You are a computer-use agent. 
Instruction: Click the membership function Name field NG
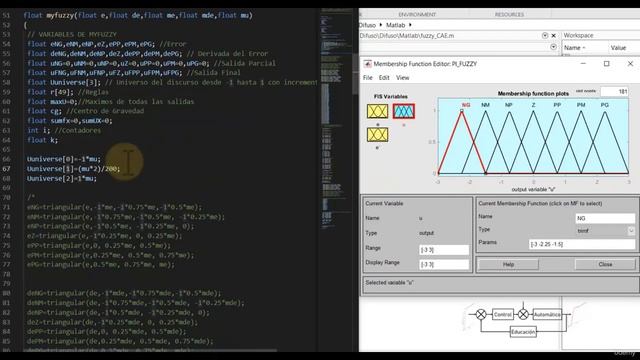(605, 218)
